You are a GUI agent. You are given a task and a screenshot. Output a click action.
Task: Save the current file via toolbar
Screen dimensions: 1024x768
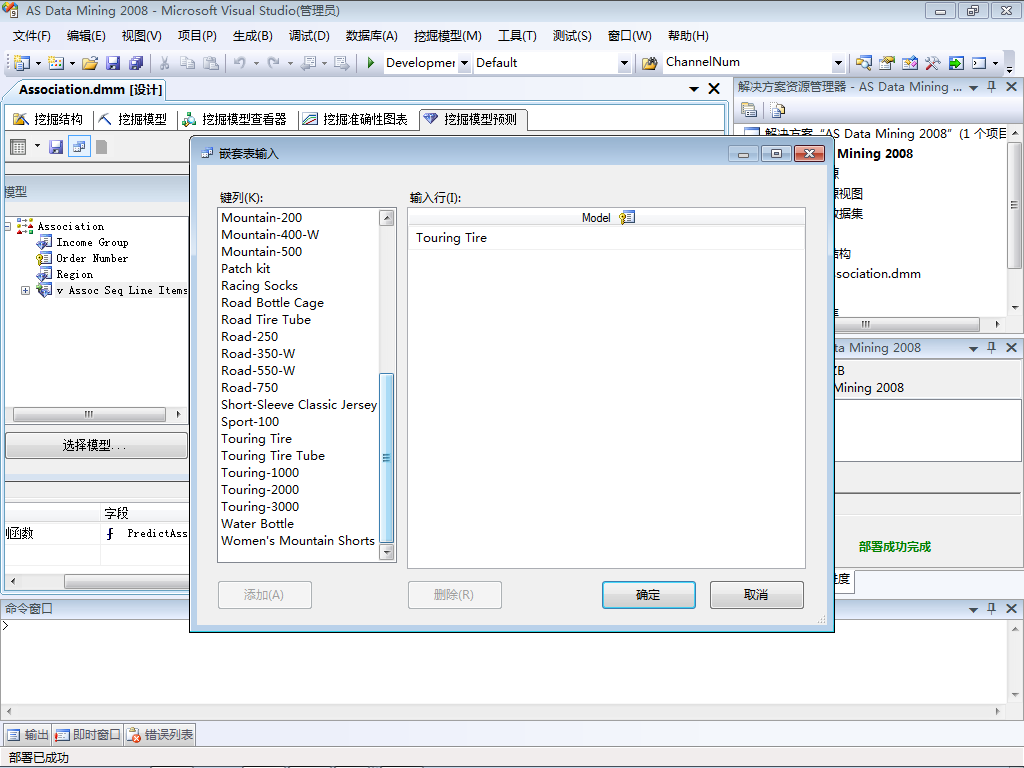pyautogui.click(x=113, y=63)
